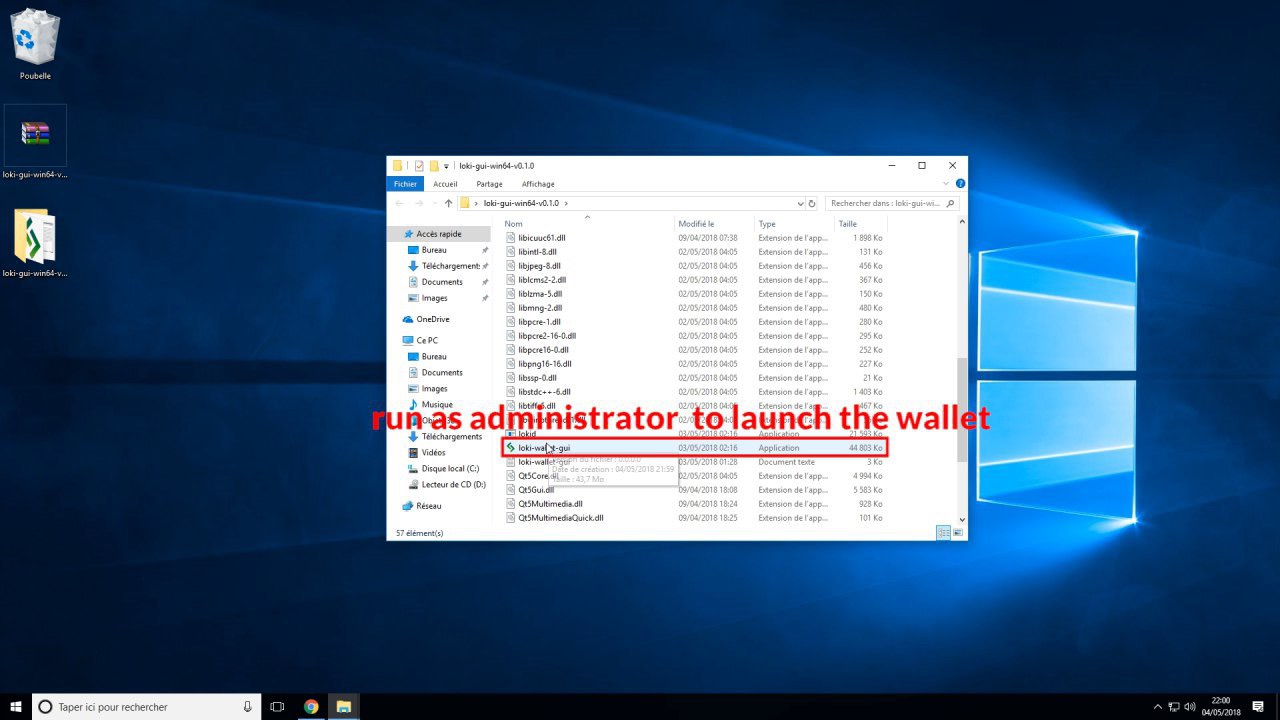The height and width of the screenshot is (720, 1280).
Task: Click the New folder icon in the title bar toolbar
Action: (434, 166)
